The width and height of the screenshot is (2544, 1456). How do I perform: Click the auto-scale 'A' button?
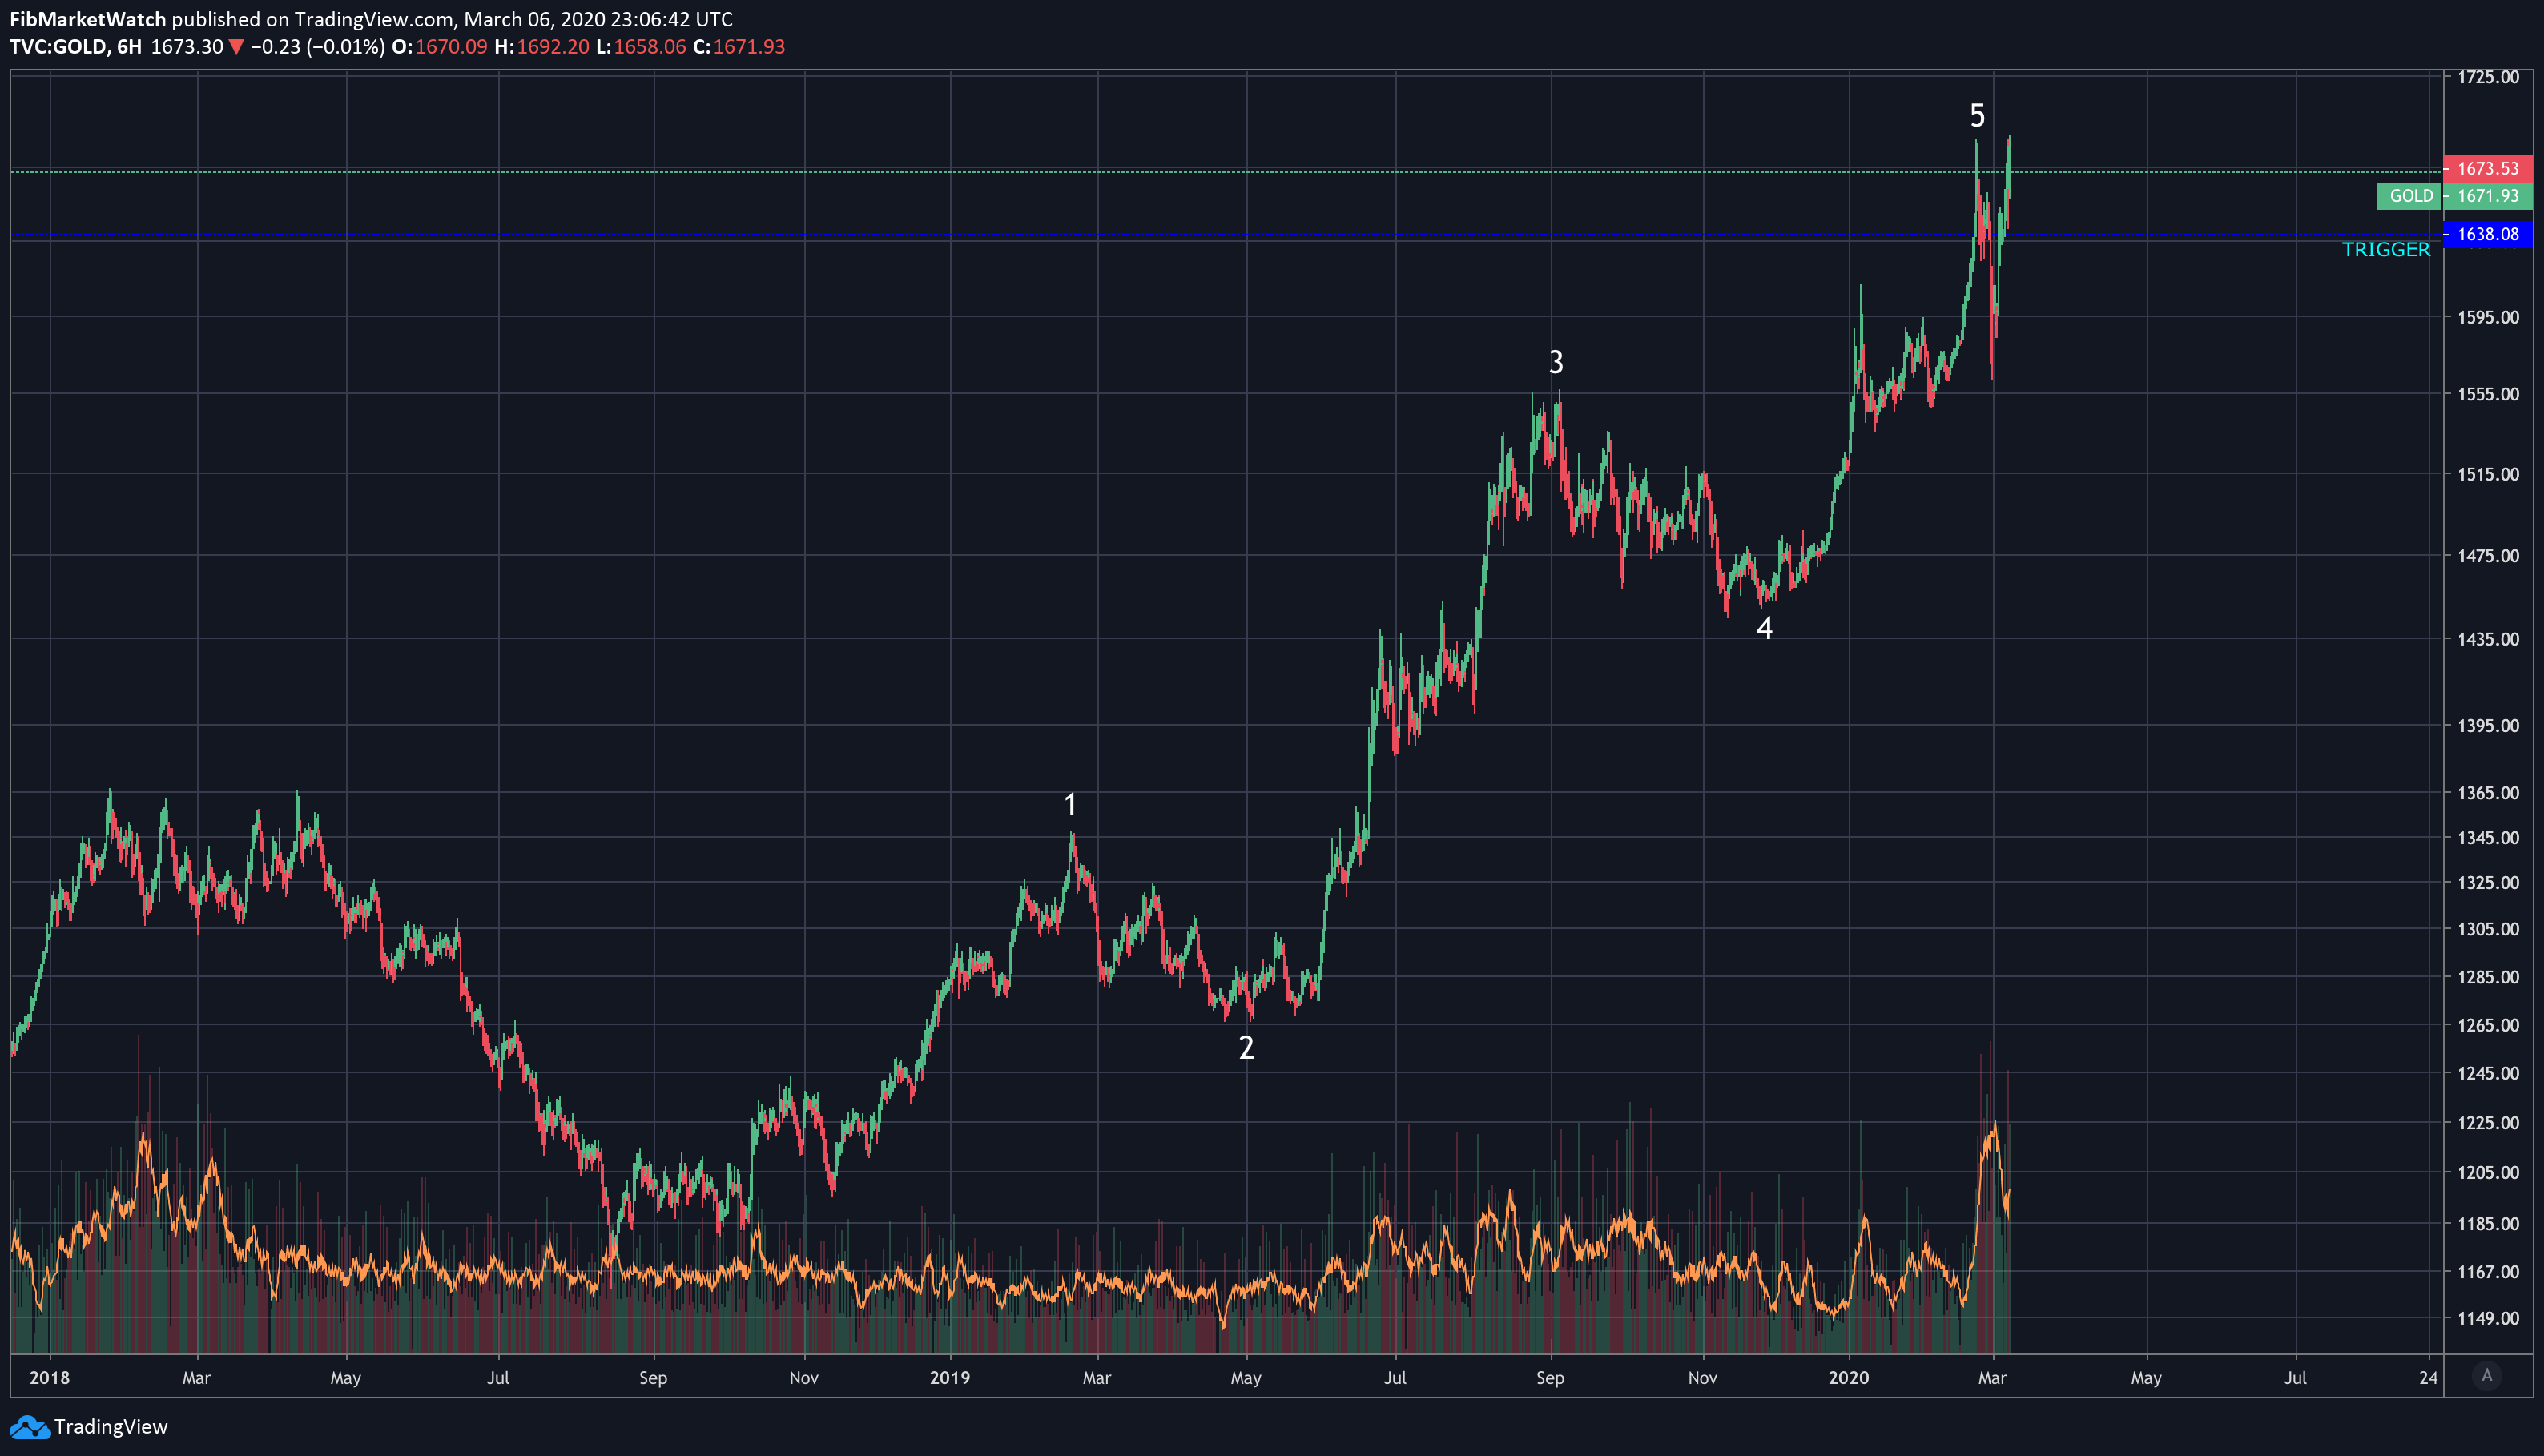[2487, 1376]
